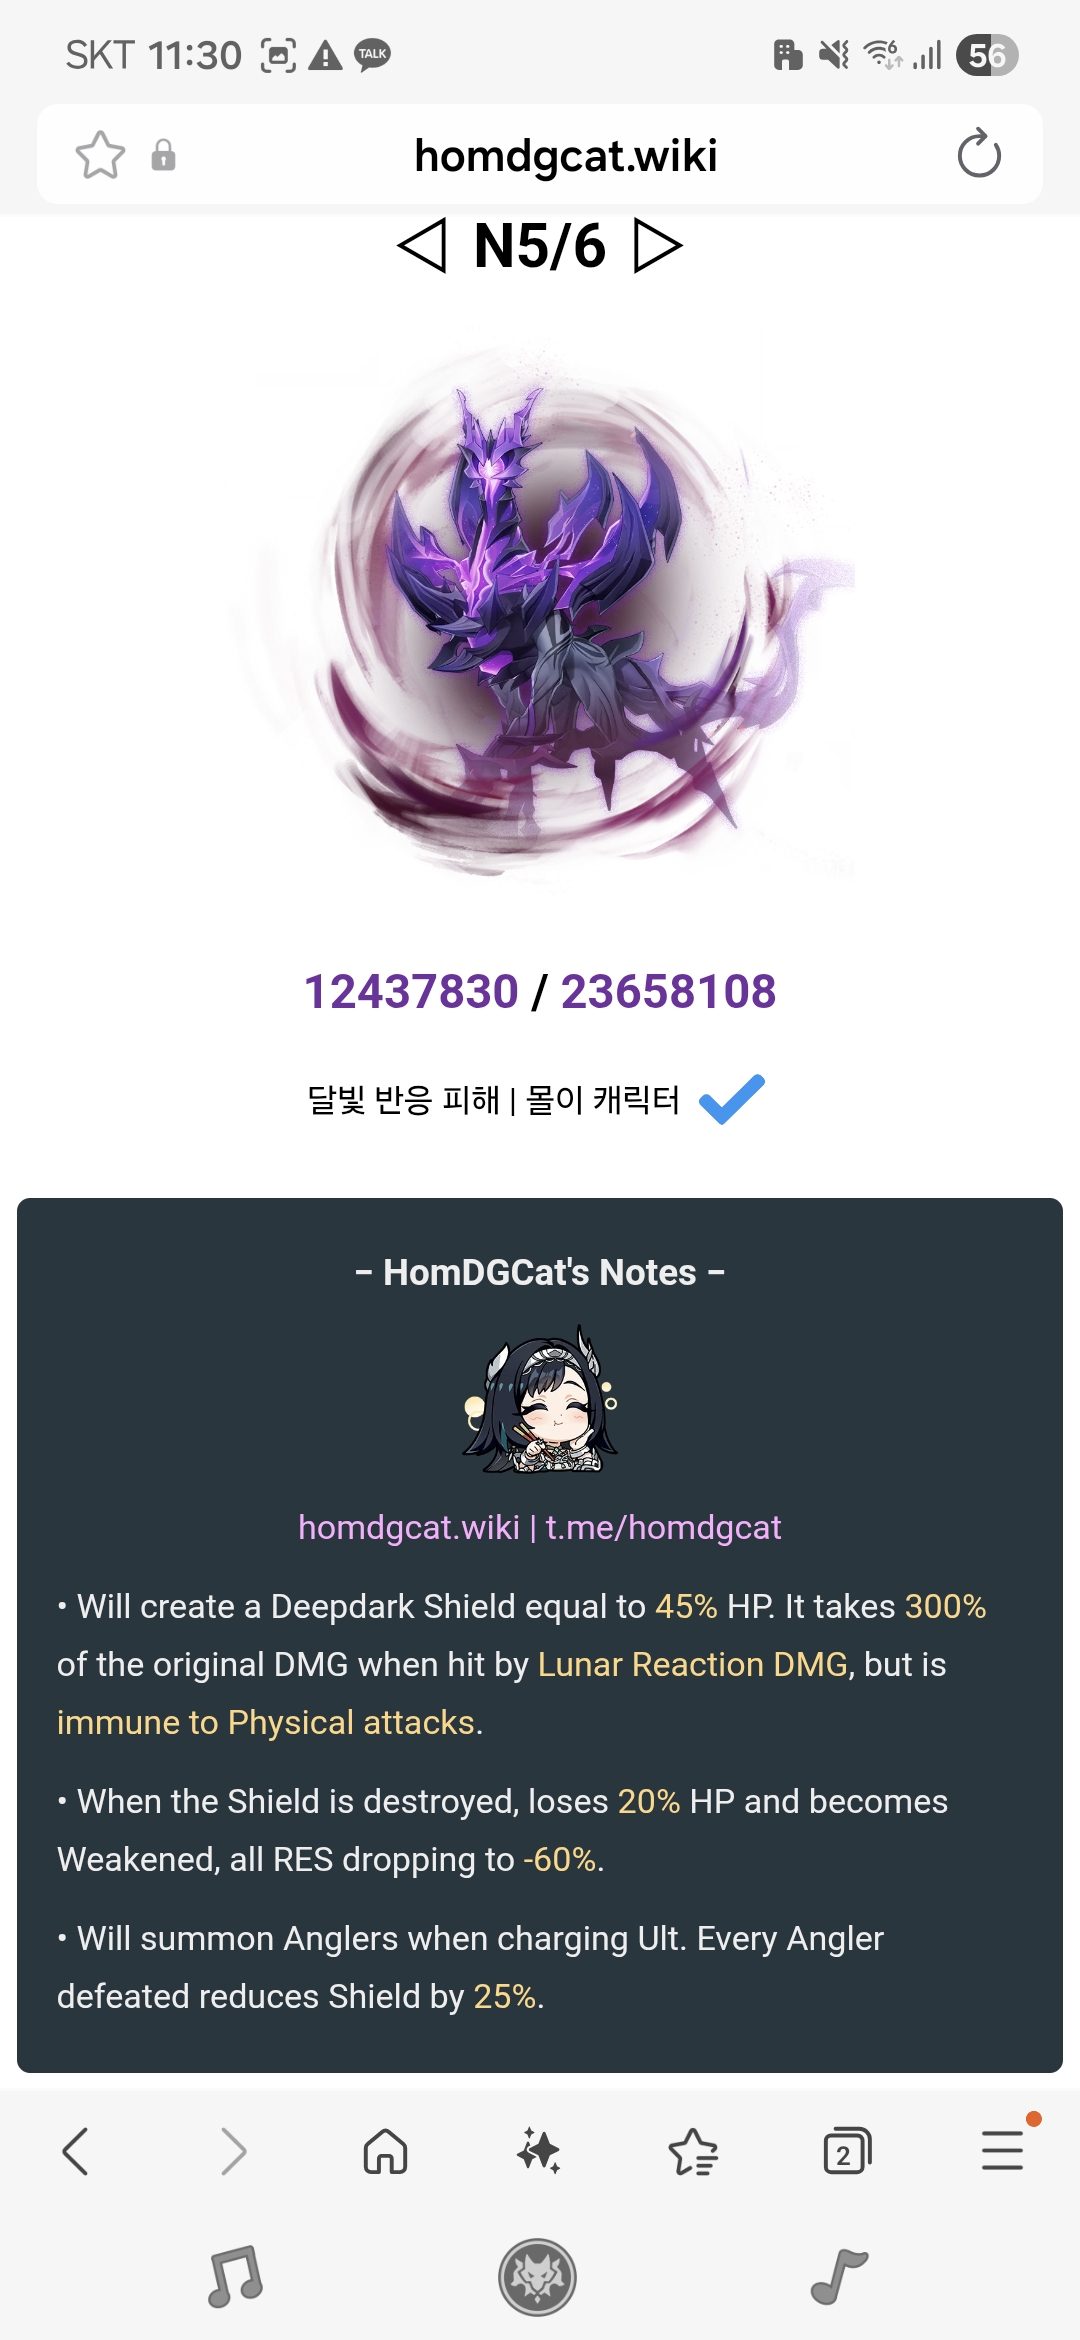The height and width of the screenshot is (2340, 1080).
Task: Tap the lock site security icon
Action: [x=163, y=155]
